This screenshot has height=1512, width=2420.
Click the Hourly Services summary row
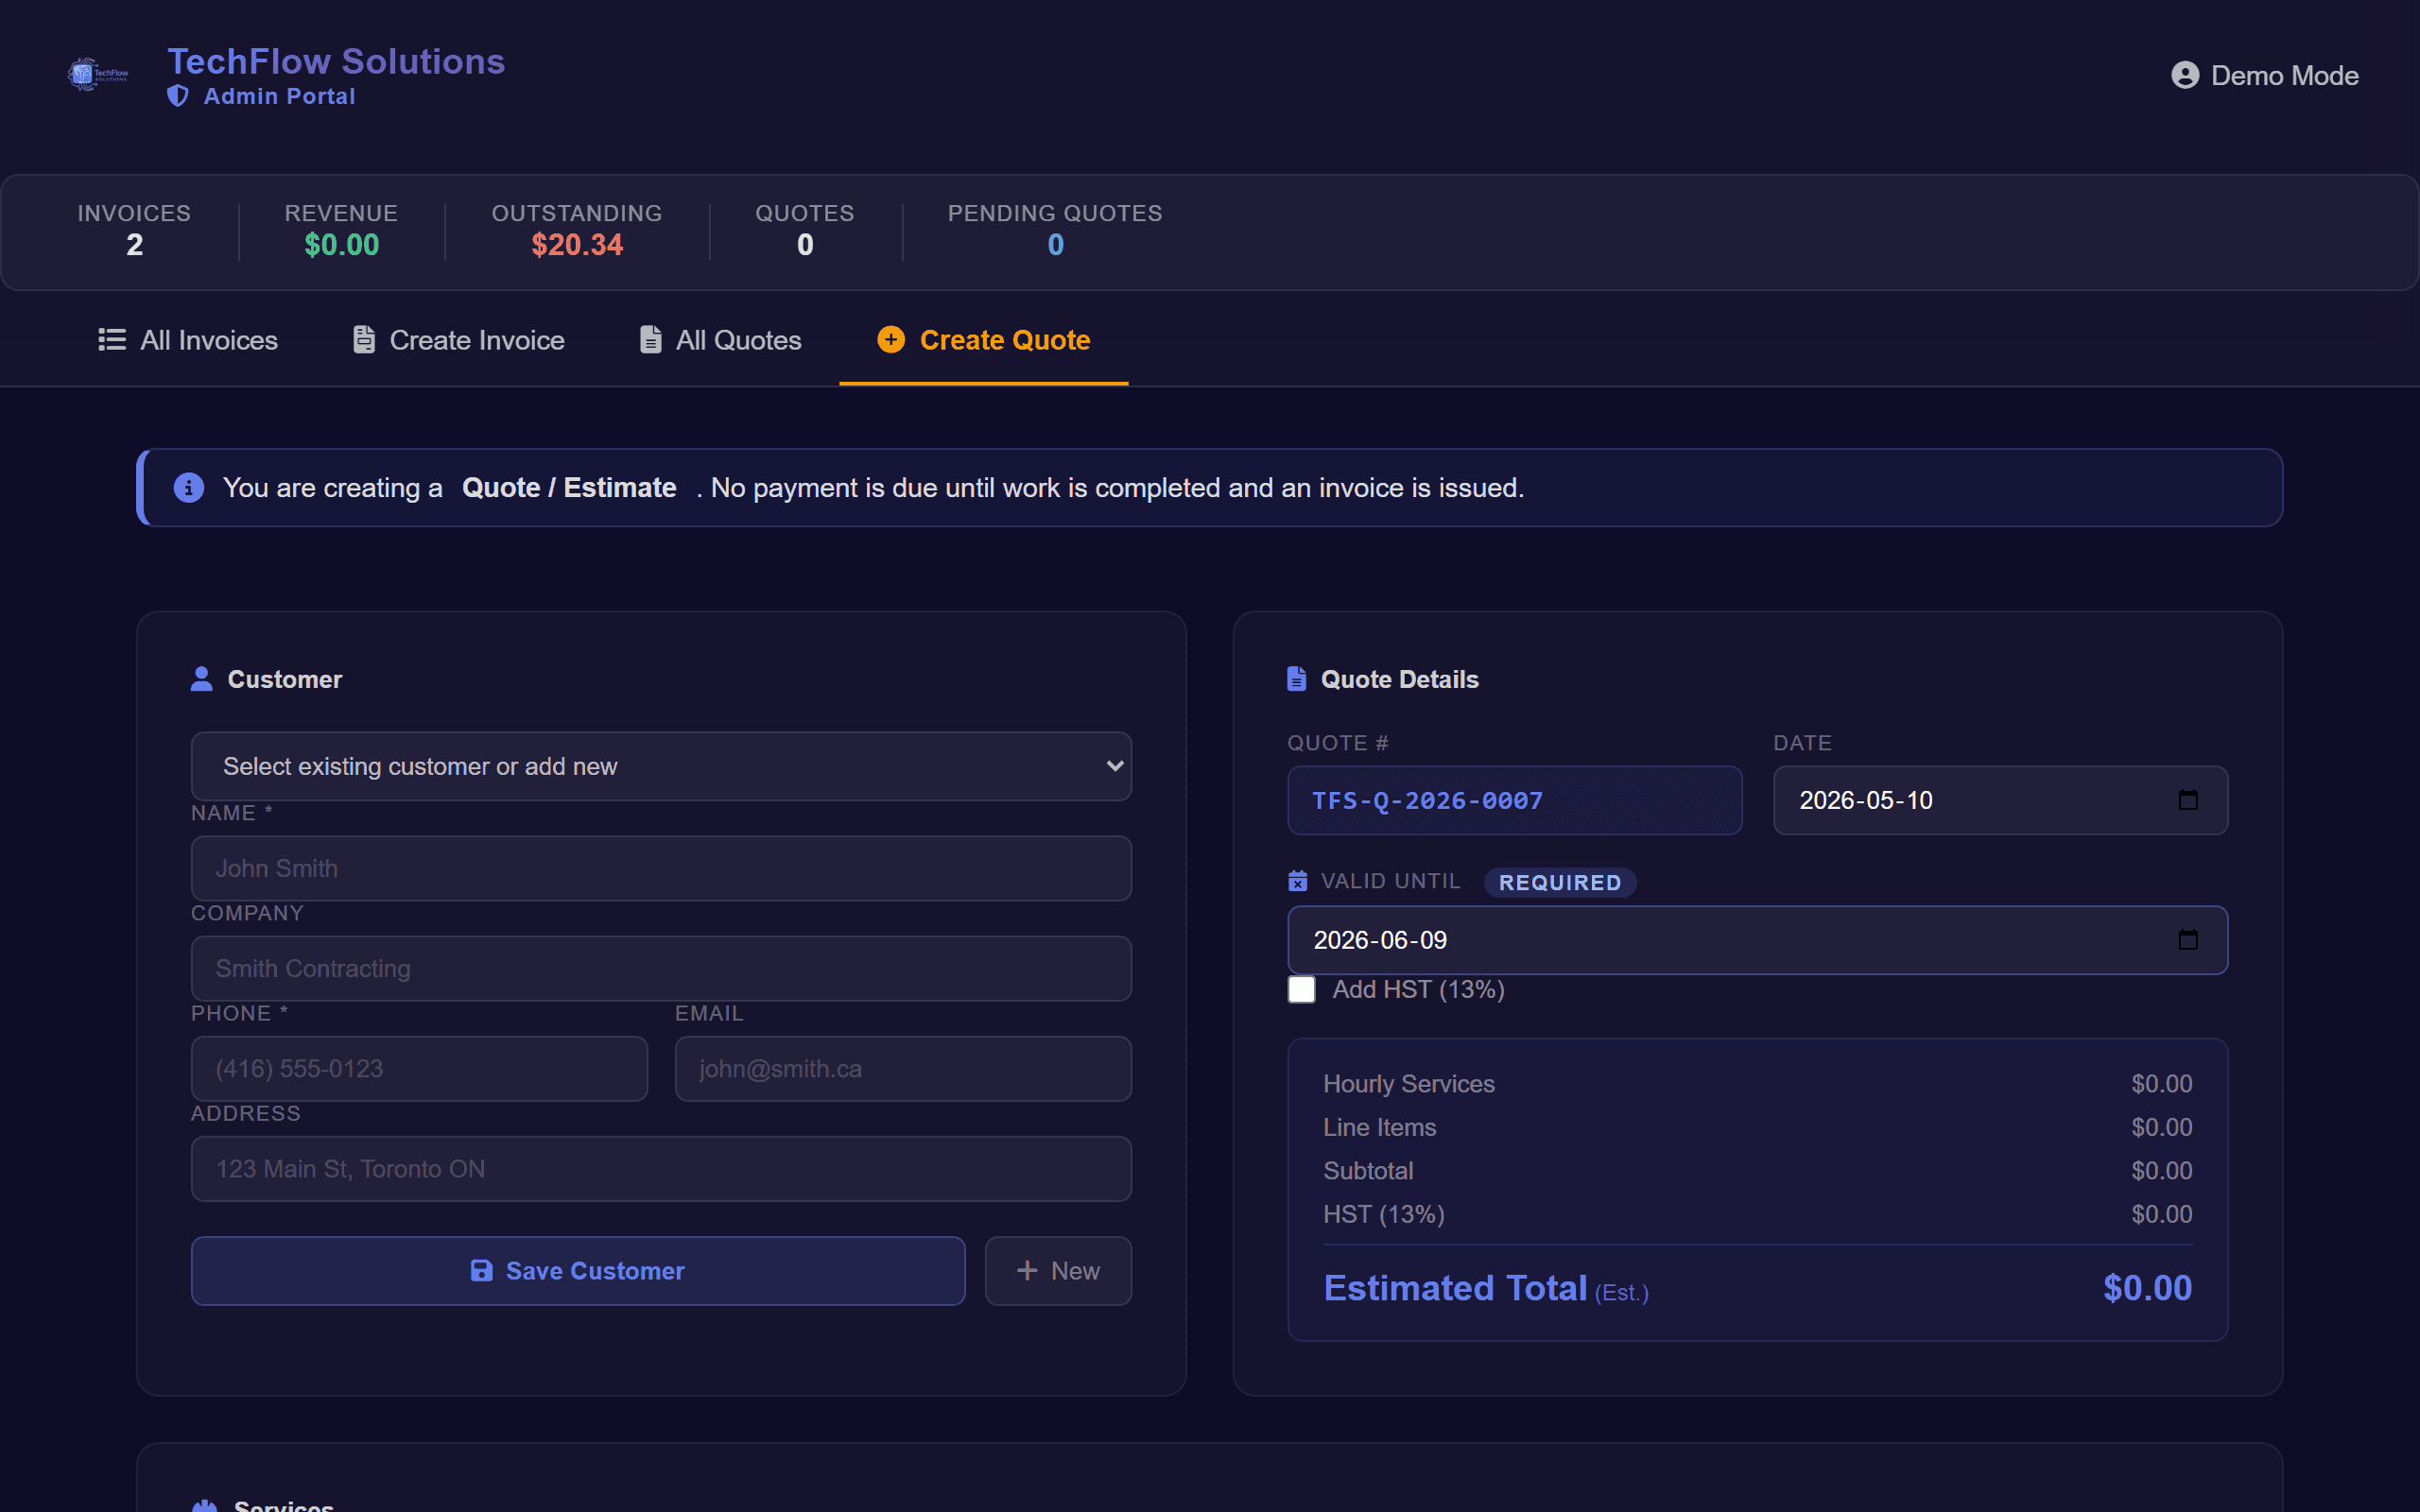1757,1084
